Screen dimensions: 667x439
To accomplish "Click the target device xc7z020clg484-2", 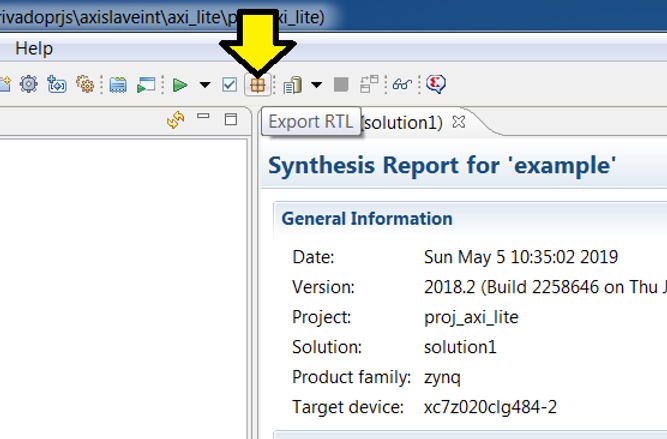I will [490, 407].
